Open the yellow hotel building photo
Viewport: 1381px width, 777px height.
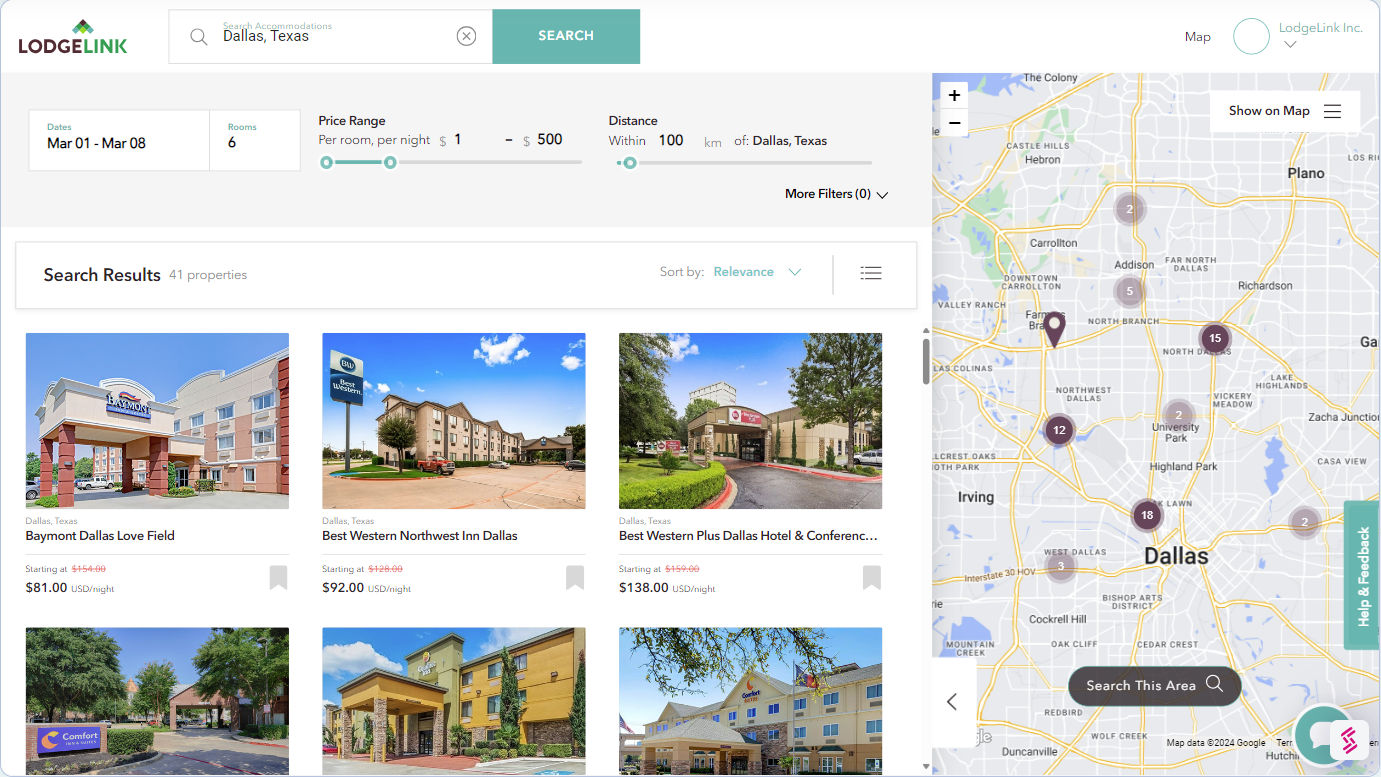(454, 701)
